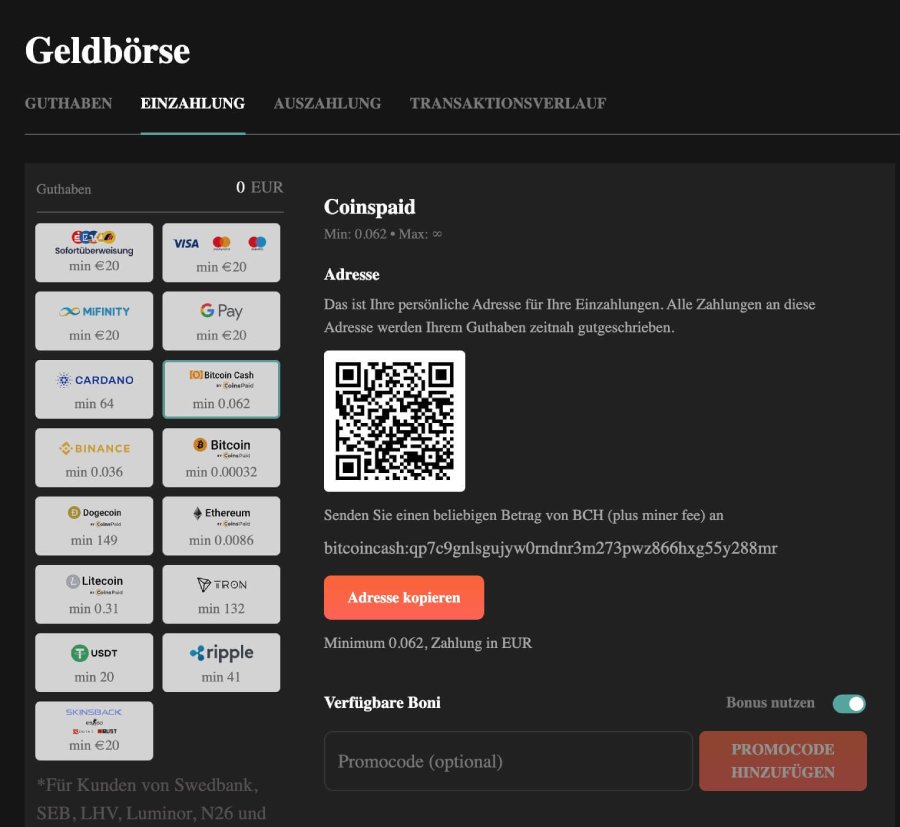Choose Binance deposit option
900x827 pixels.
pyautogui.click(x=94, y=457)
